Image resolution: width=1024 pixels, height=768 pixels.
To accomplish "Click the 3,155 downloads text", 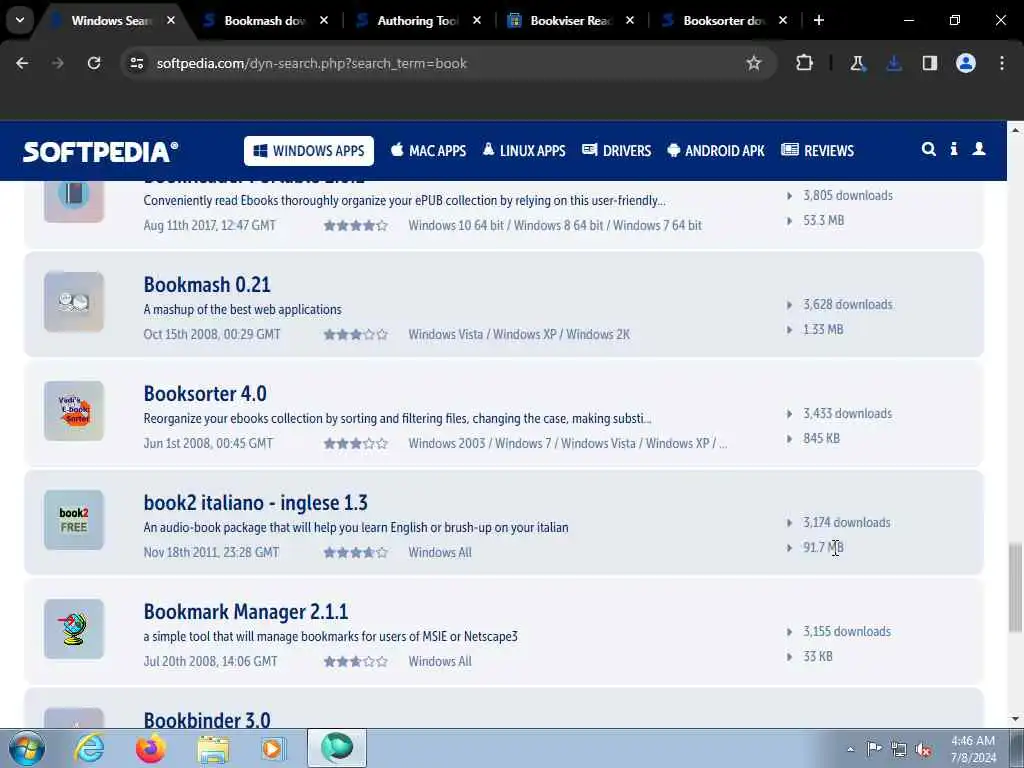I will [x=847, y=632].
